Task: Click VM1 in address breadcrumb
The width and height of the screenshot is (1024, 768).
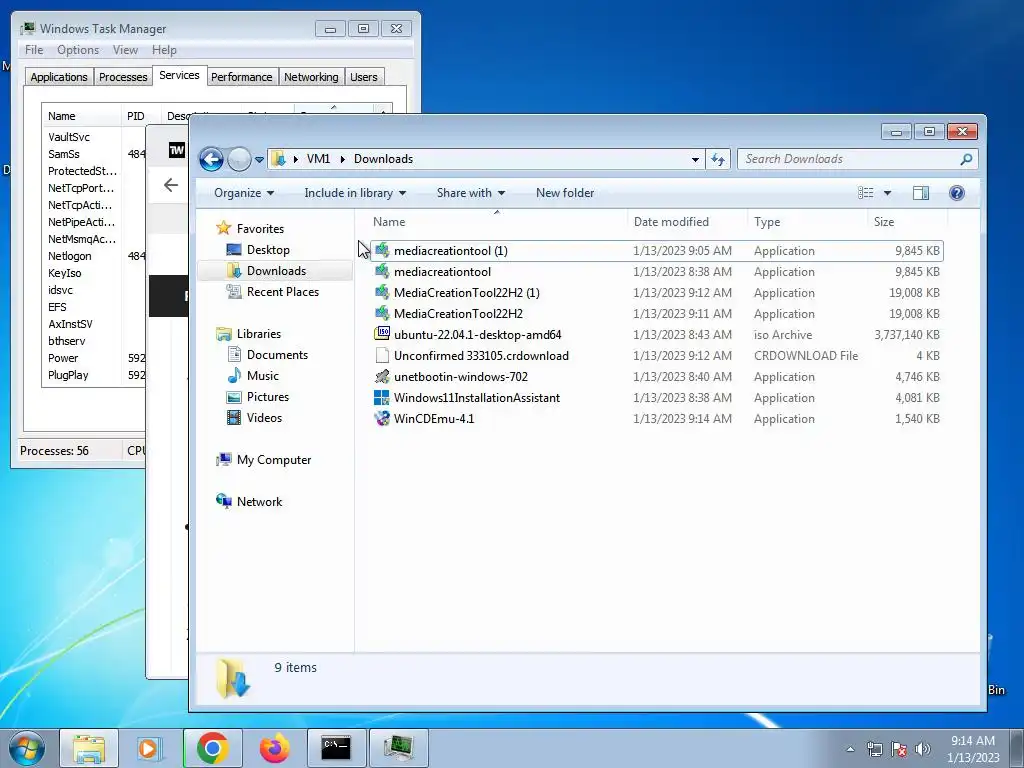Action: click(x=318, y=159)
